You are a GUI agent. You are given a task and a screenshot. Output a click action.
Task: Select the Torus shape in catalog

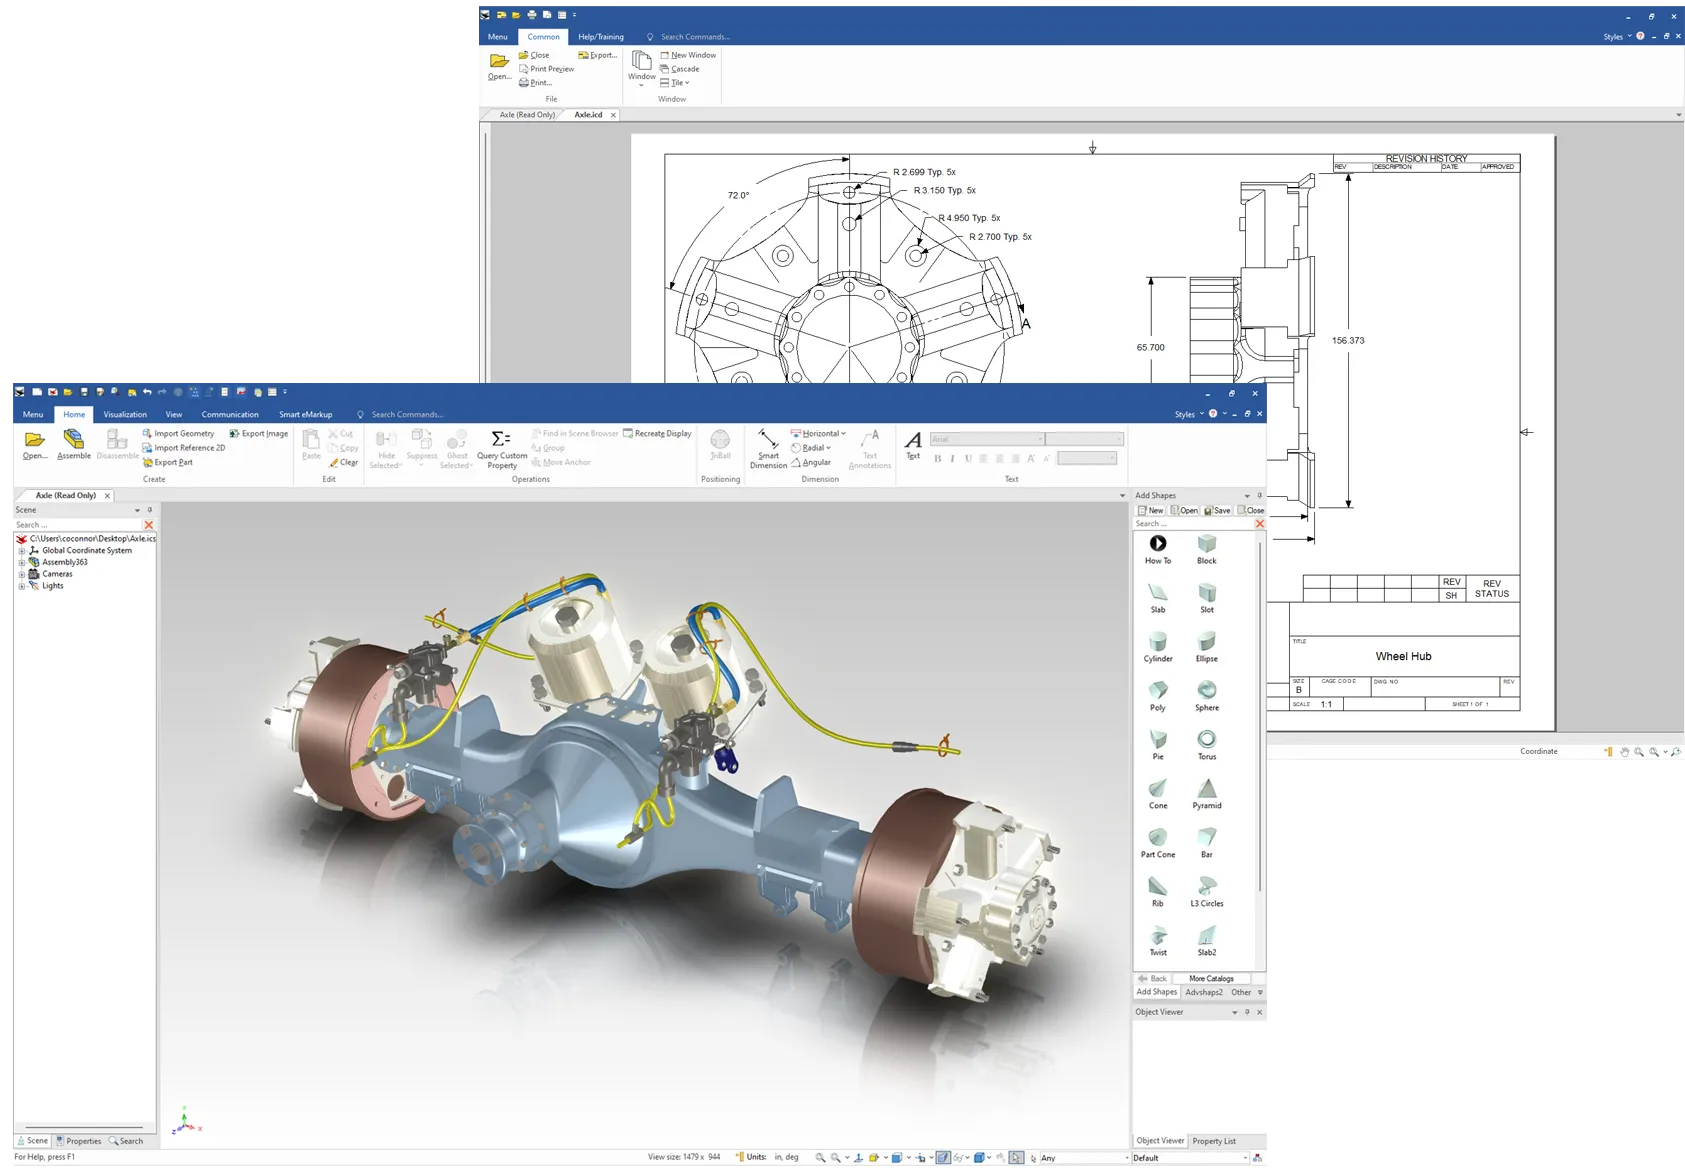[x=1207, y=740]
